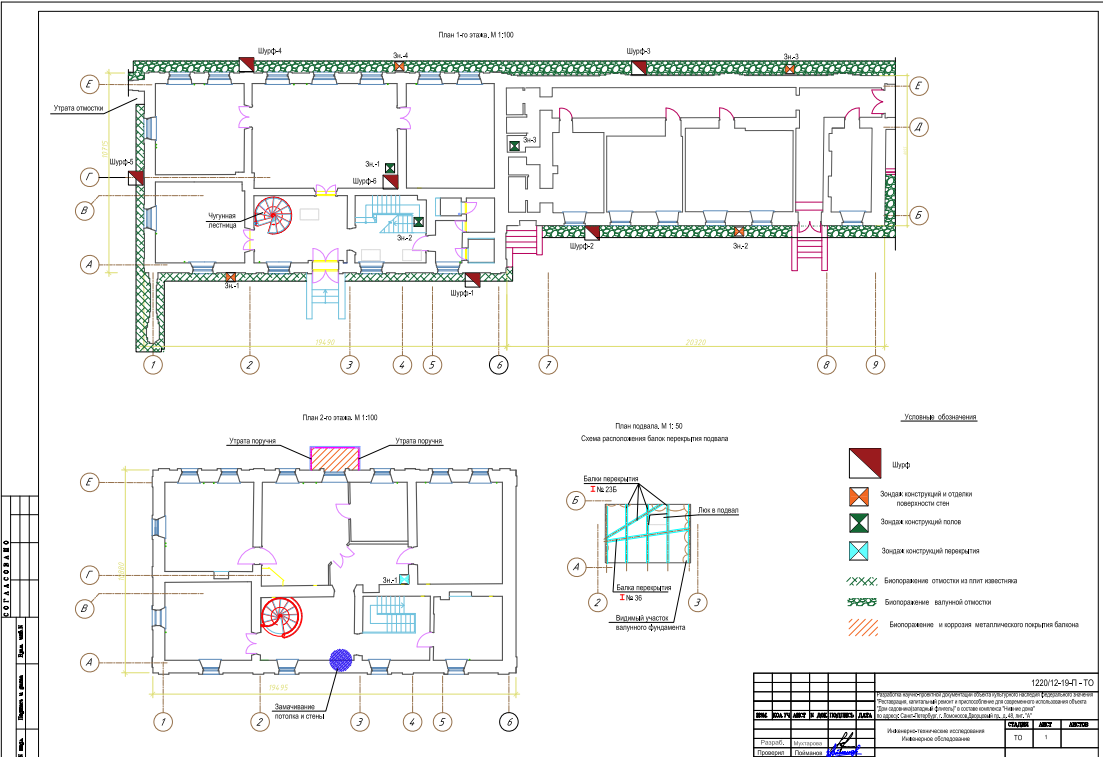Select the red cast-iron spiral staircase on the first floor plan

(x=273, y=215)
